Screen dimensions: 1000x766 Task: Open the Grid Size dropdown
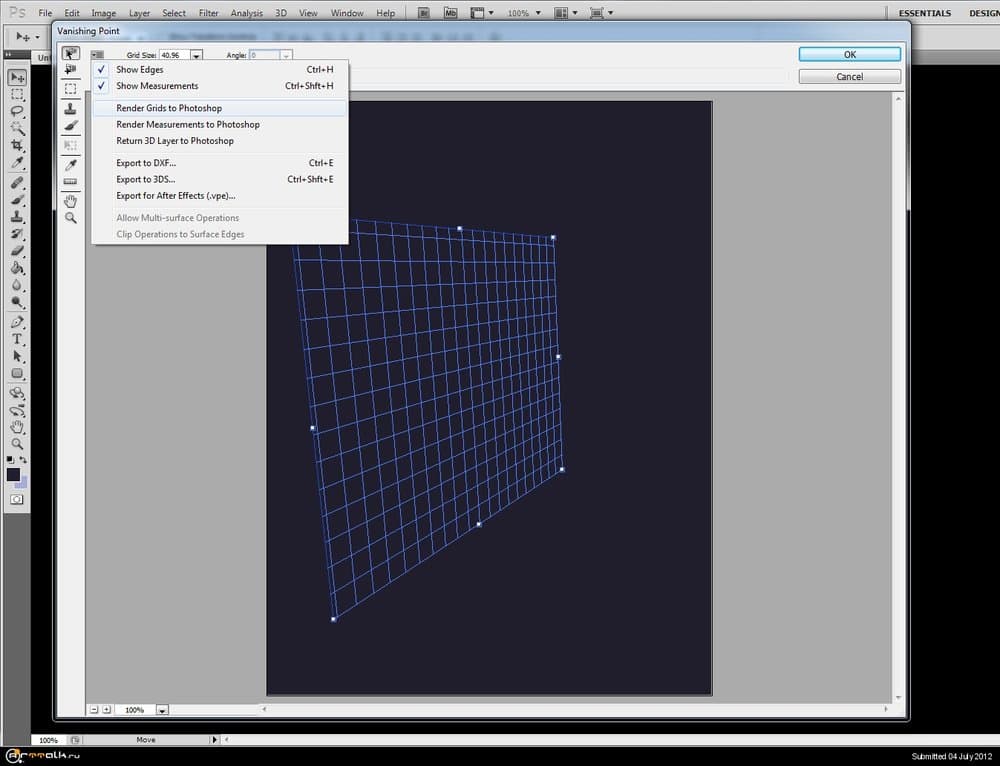pos(196,55)
